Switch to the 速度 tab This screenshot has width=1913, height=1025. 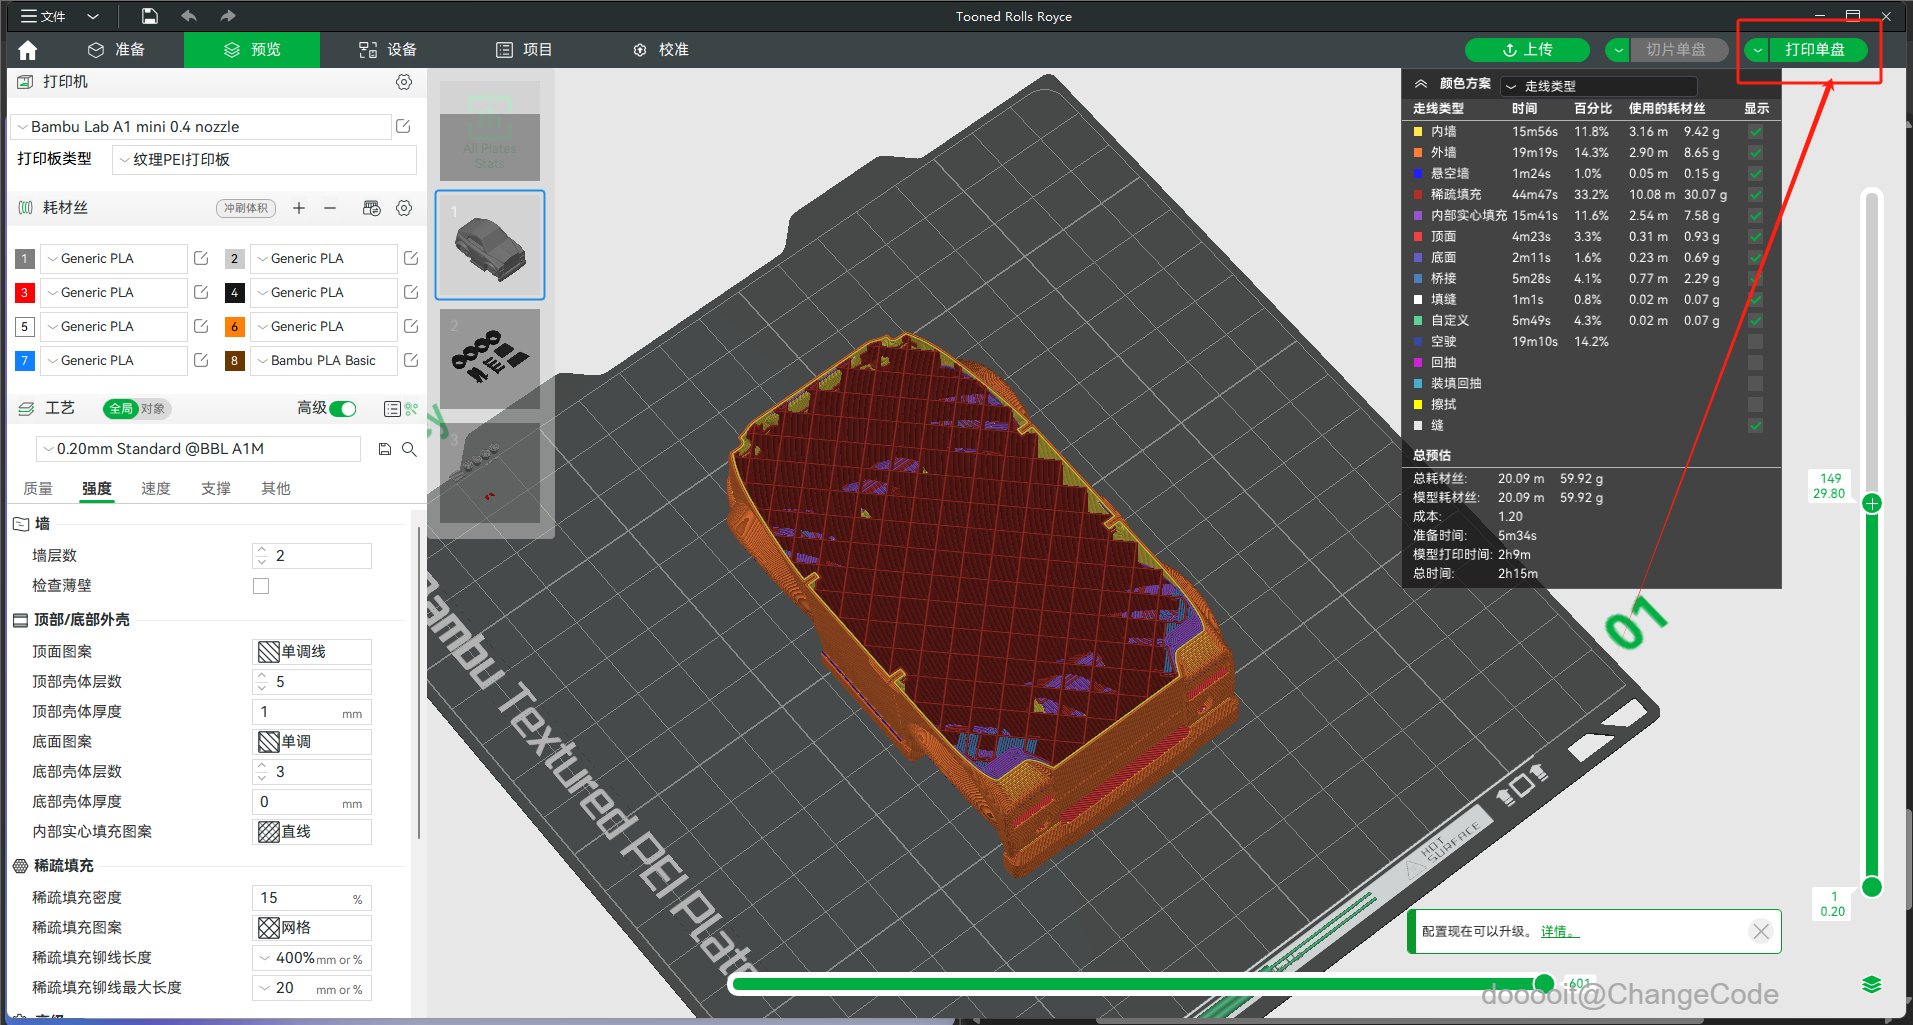tap(155, 489)
